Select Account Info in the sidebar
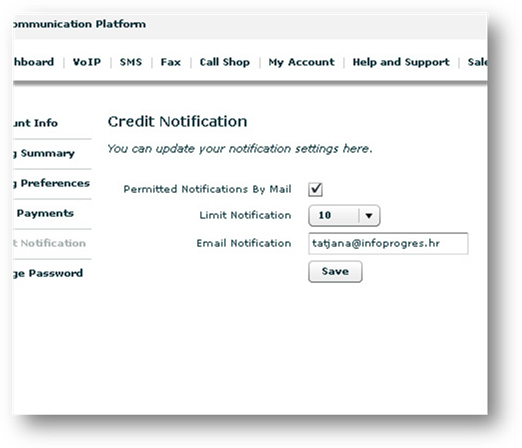This screenshot has width=522, height=448. pos(35,123)
